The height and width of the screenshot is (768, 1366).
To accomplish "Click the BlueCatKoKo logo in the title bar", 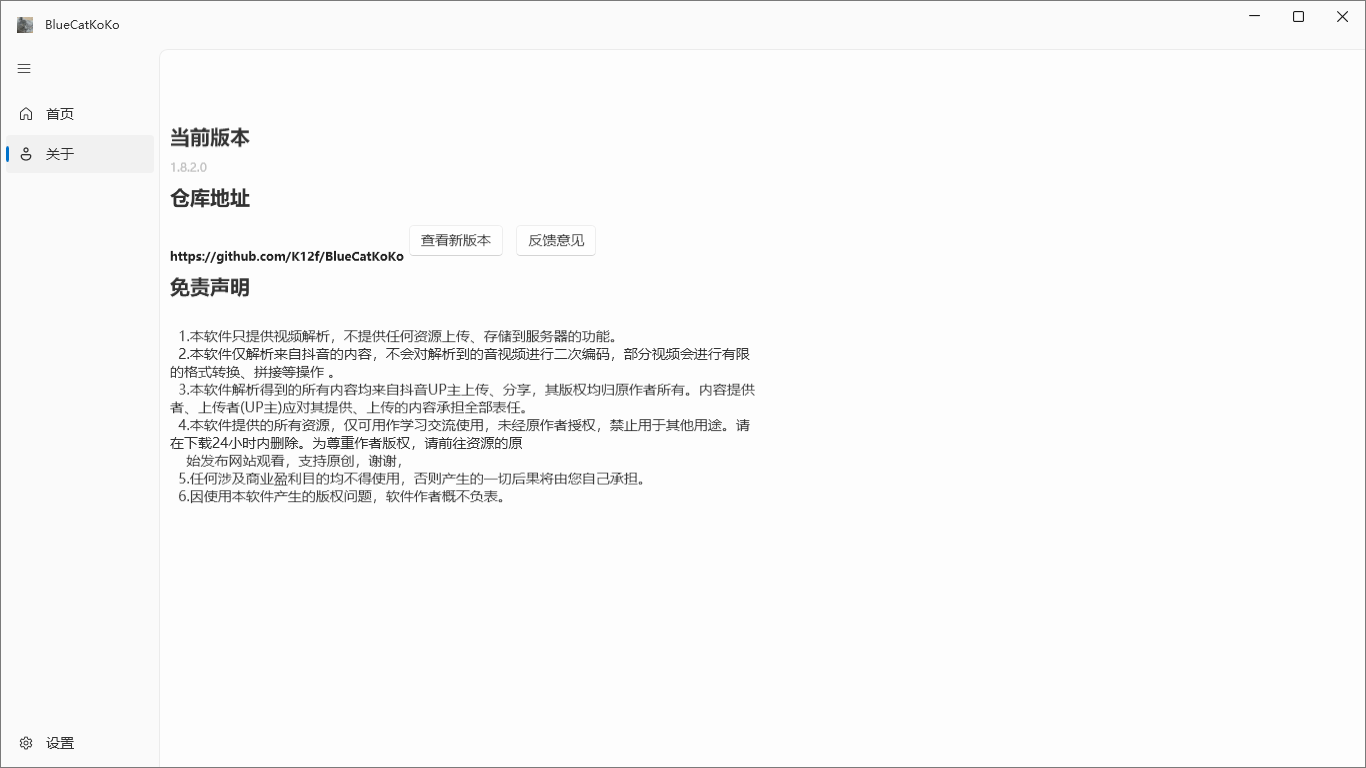I will [24, 24].
